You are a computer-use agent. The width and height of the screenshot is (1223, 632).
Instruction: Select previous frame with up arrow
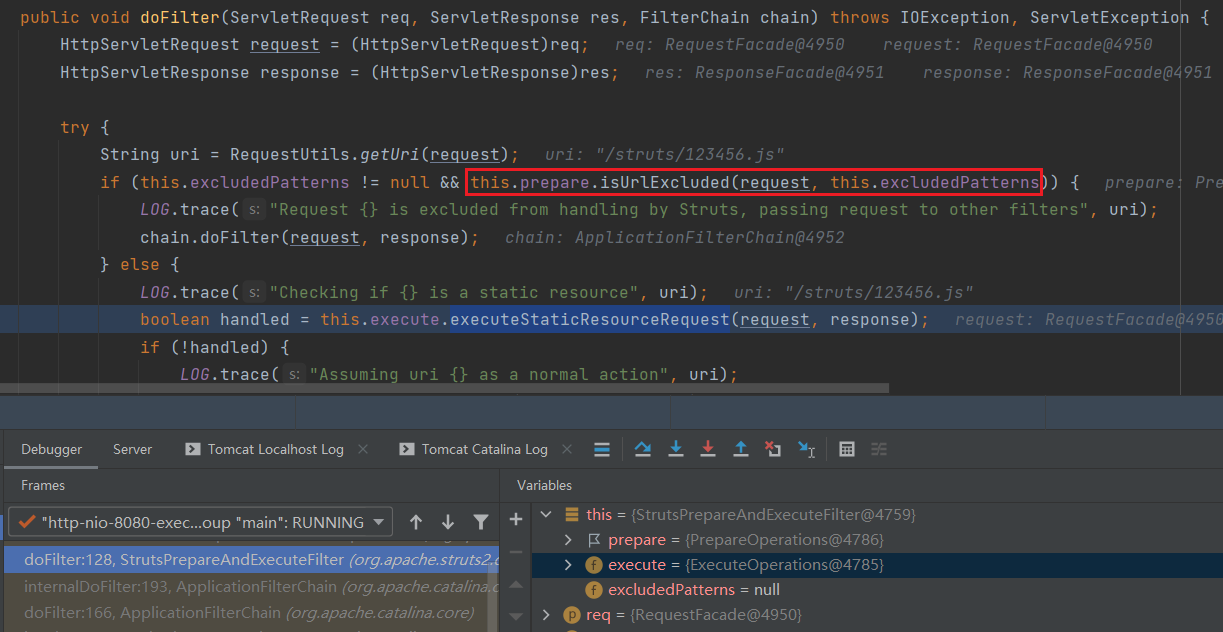point(416,522)
